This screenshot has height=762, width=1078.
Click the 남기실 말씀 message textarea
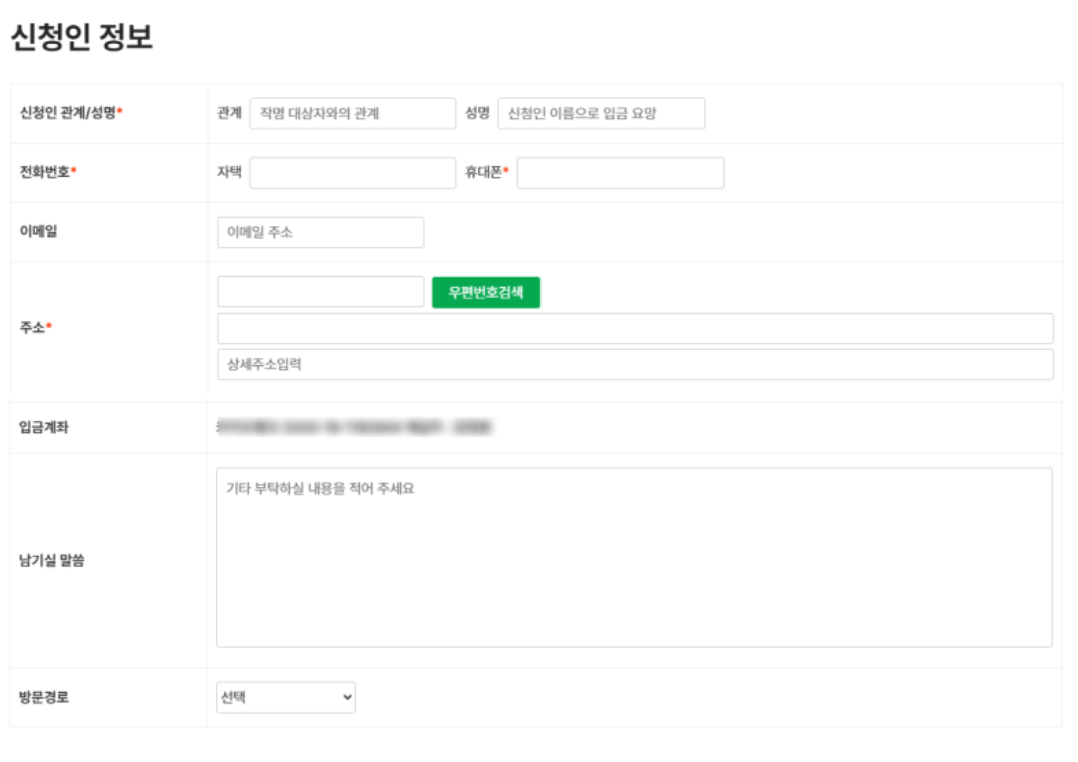(x=634, y=558)
